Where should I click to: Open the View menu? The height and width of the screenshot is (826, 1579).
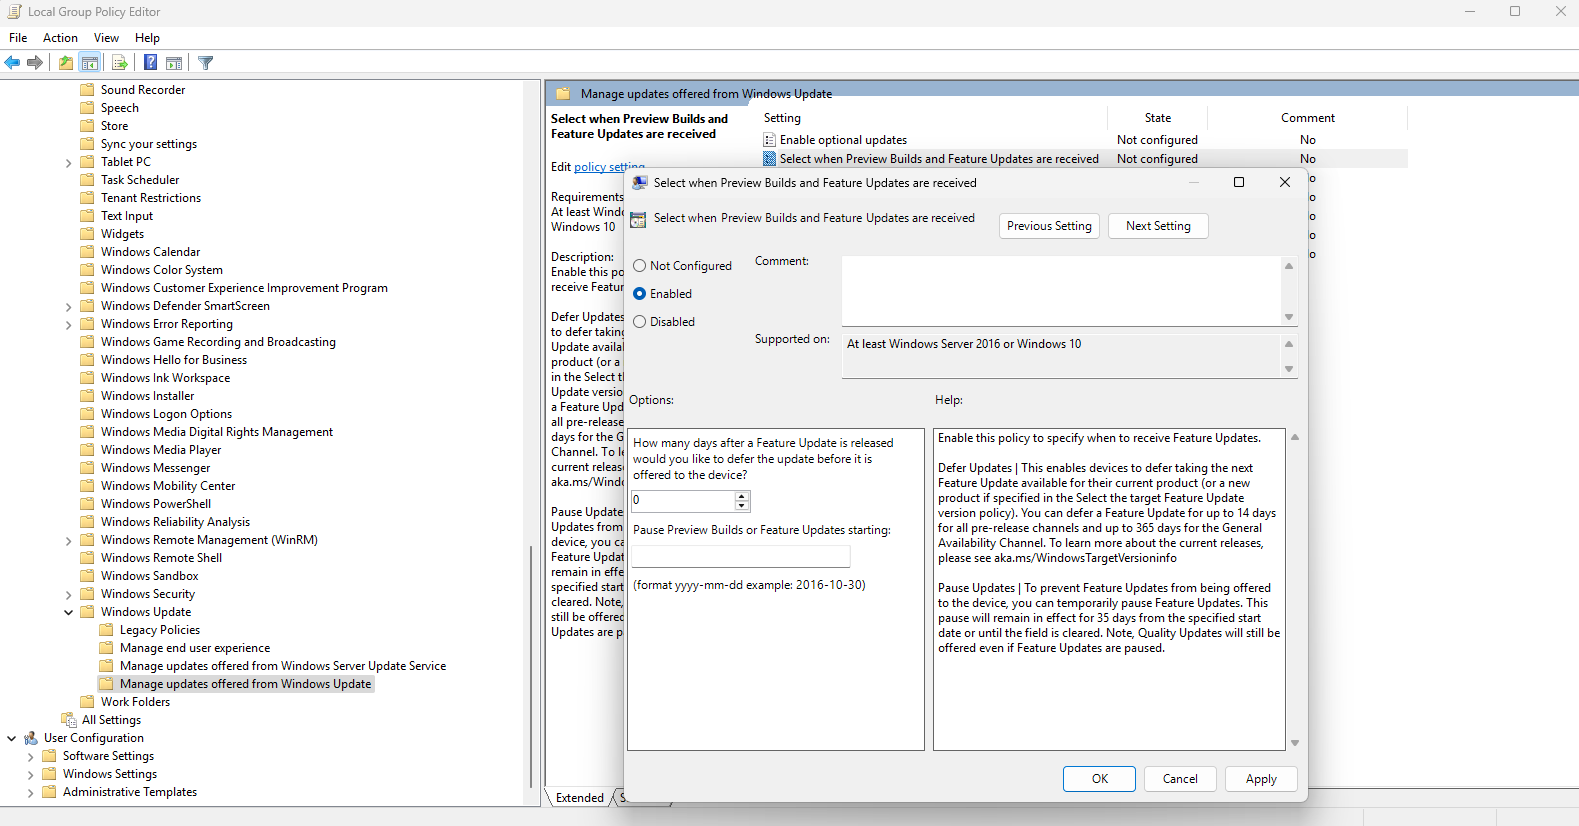(x=106, y=38)
